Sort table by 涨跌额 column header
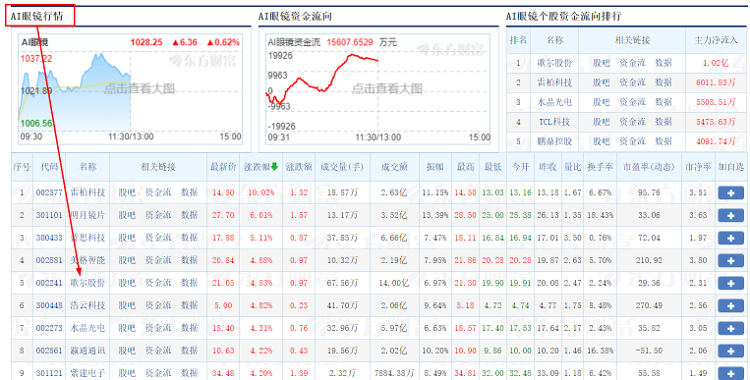This screenshot has width=750, height=380. [x=299, y=167]
